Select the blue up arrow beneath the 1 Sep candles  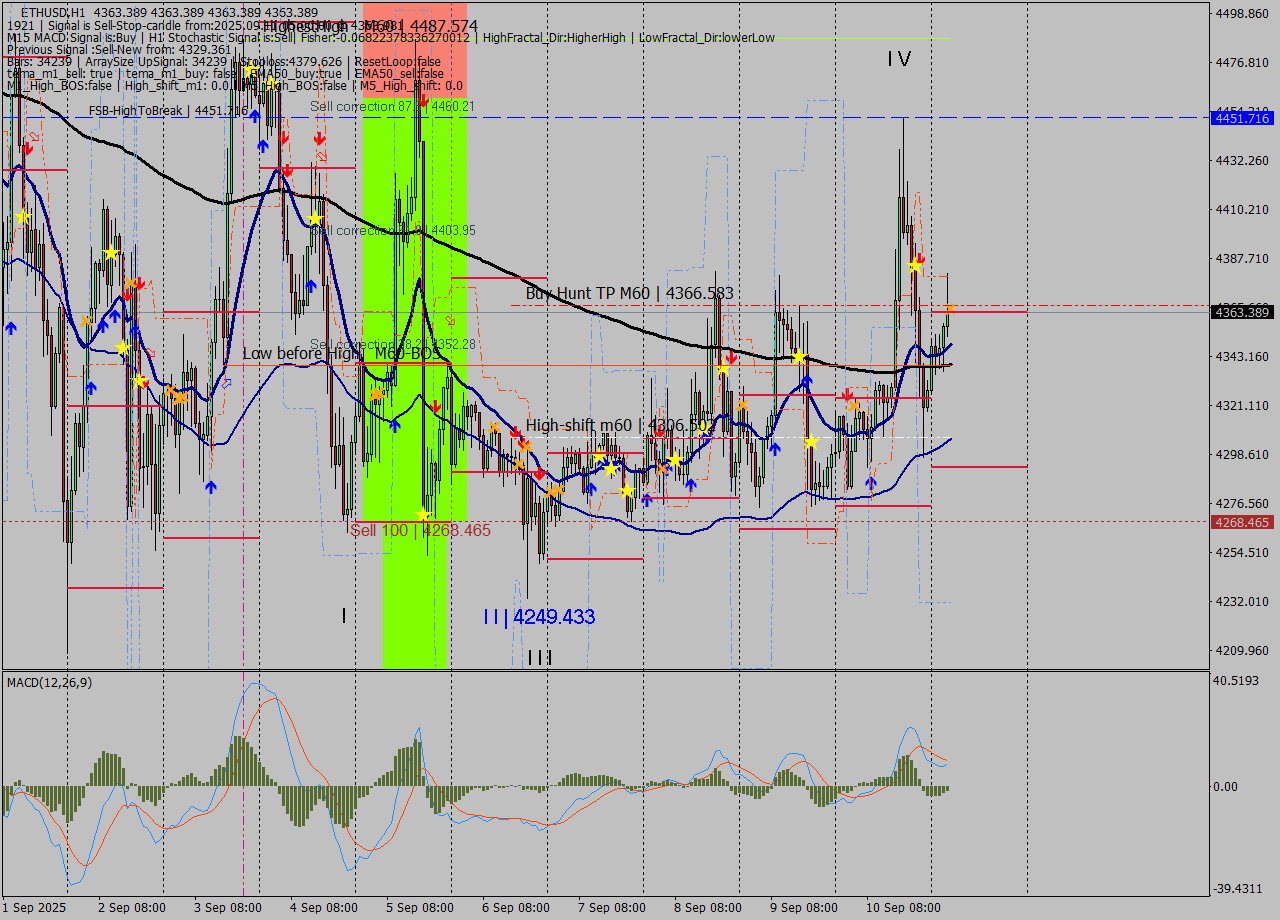coord(10,326)
